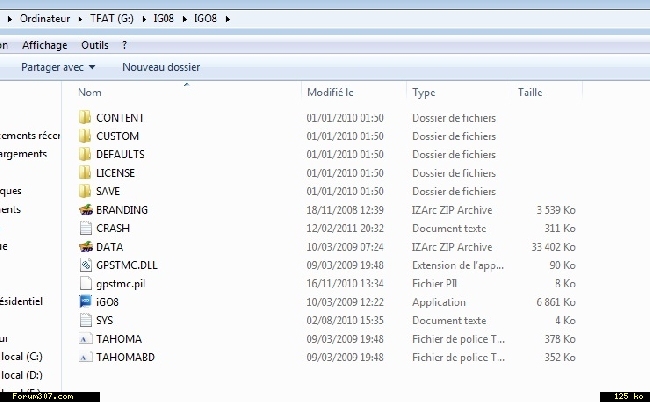Click the BRANDING file name
650x402 pixels.
coord(122,210)
